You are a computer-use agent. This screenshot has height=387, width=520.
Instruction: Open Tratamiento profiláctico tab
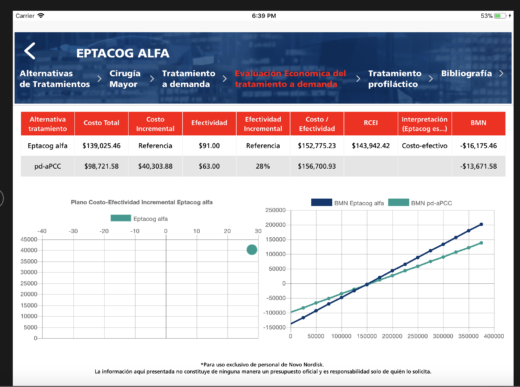395,79
